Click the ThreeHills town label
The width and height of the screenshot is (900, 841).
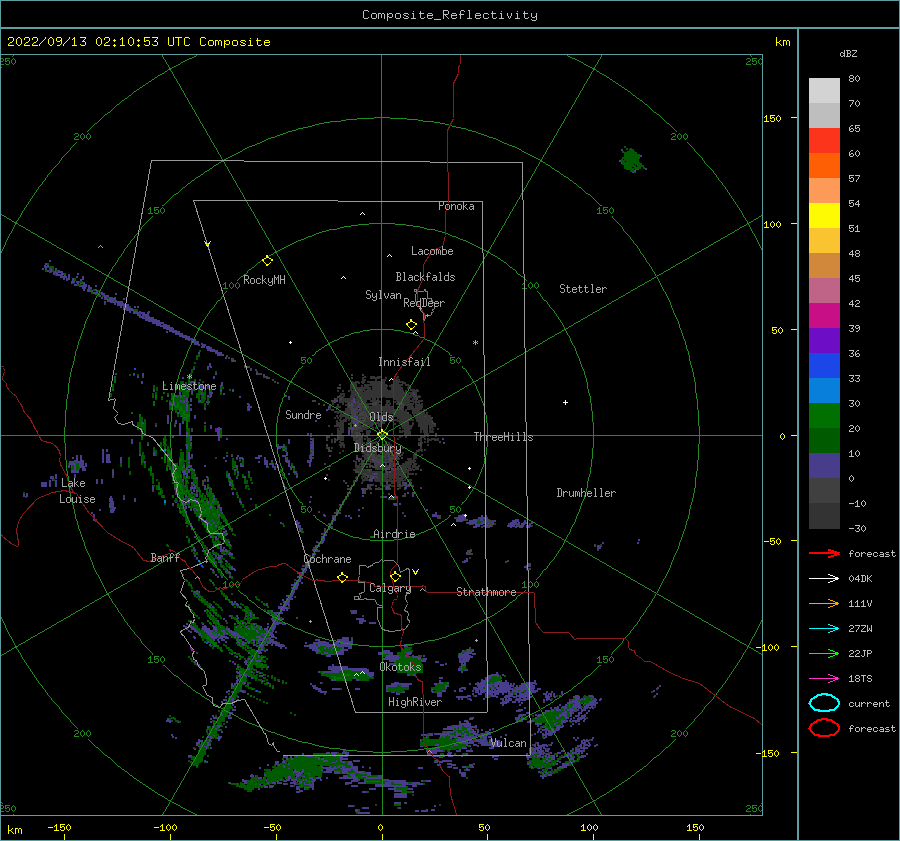click(x=503, y=437)
